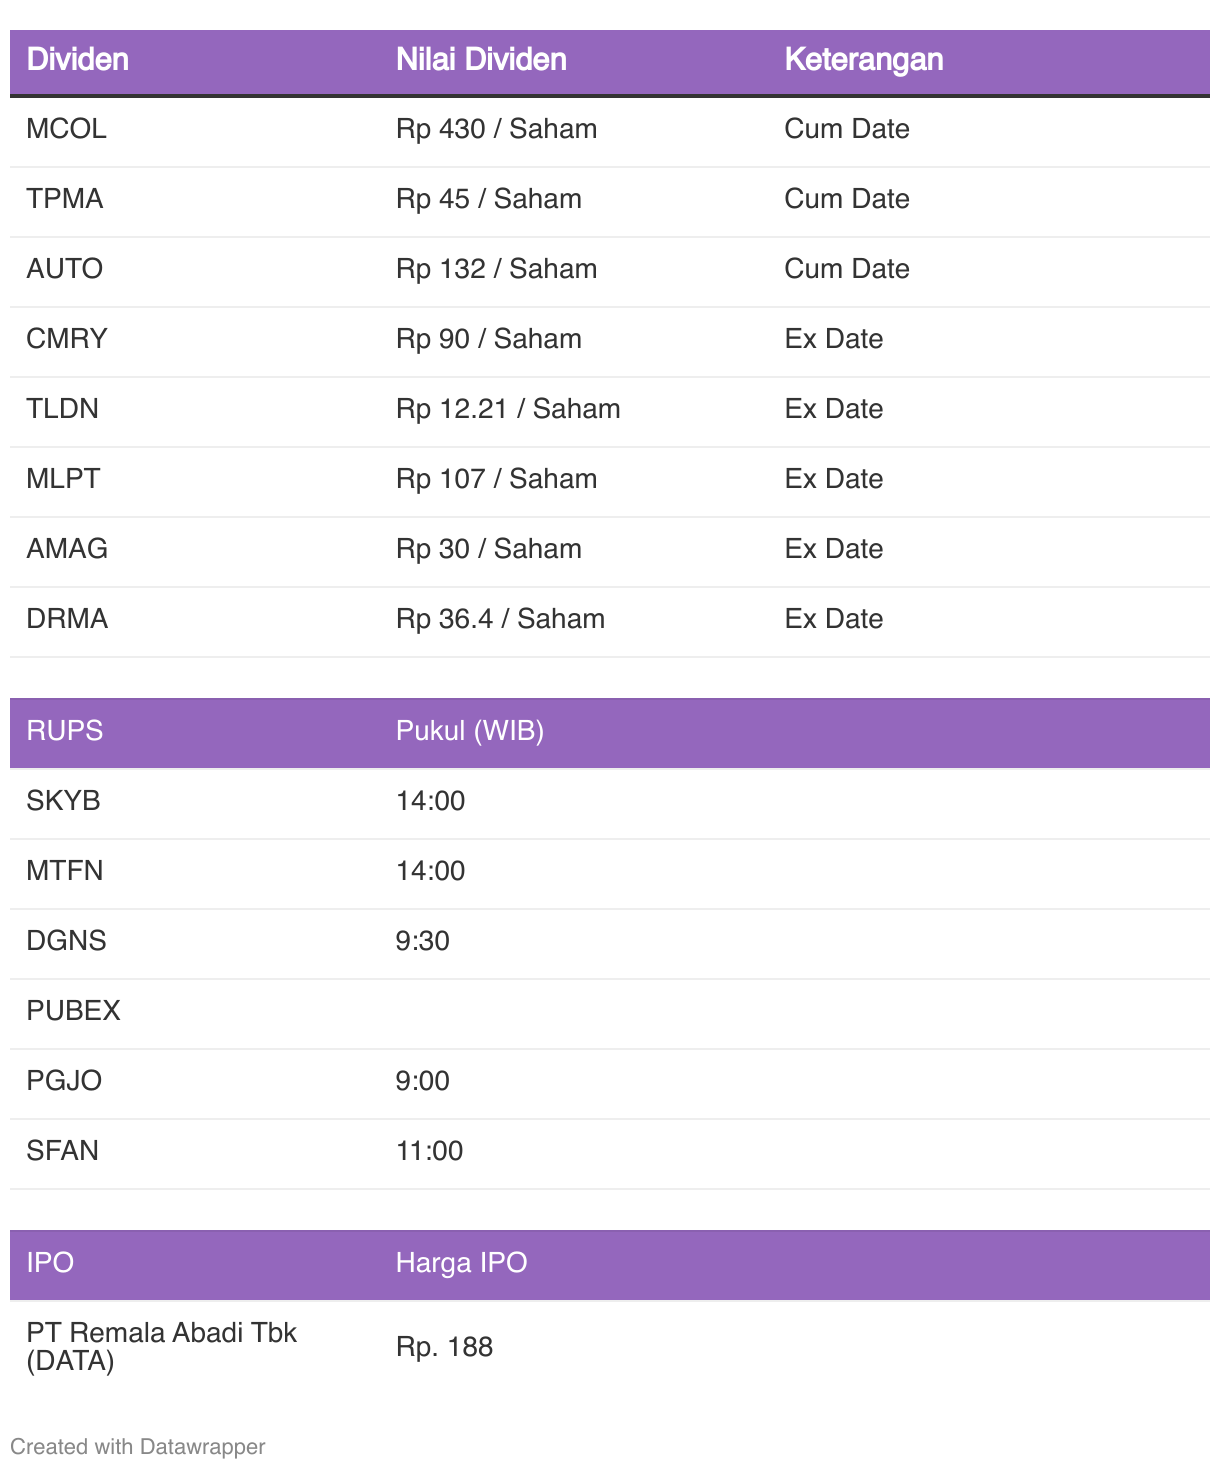Select PT Remala Abadi Tbk (DATA) entry

162,1346
